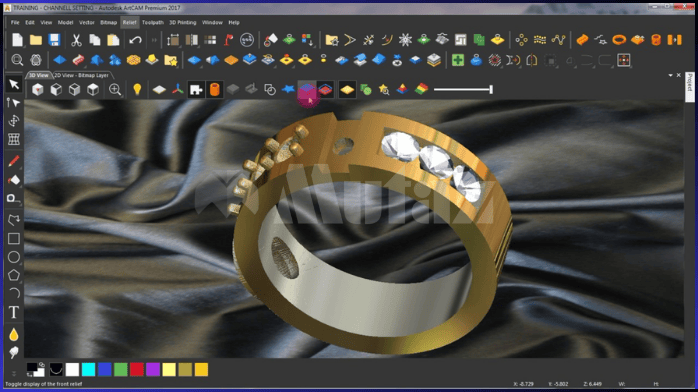
Task: Select the 3D View tab
Action: point(39,75)
